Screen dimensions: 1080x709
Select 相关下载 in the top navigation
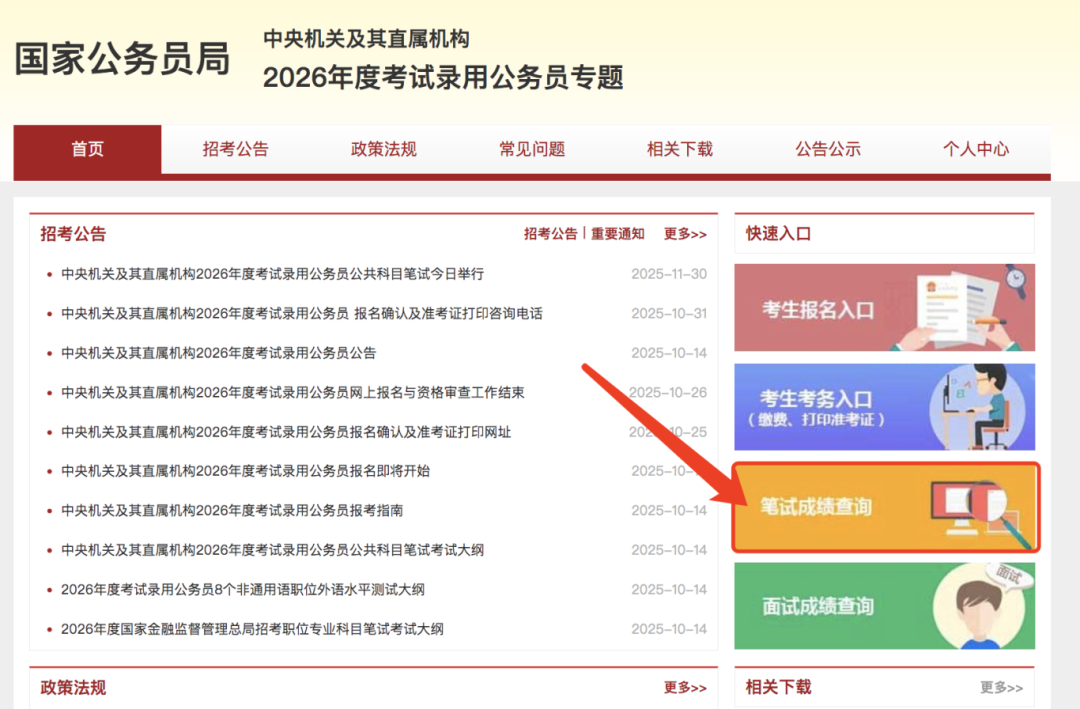pos(680,150)
